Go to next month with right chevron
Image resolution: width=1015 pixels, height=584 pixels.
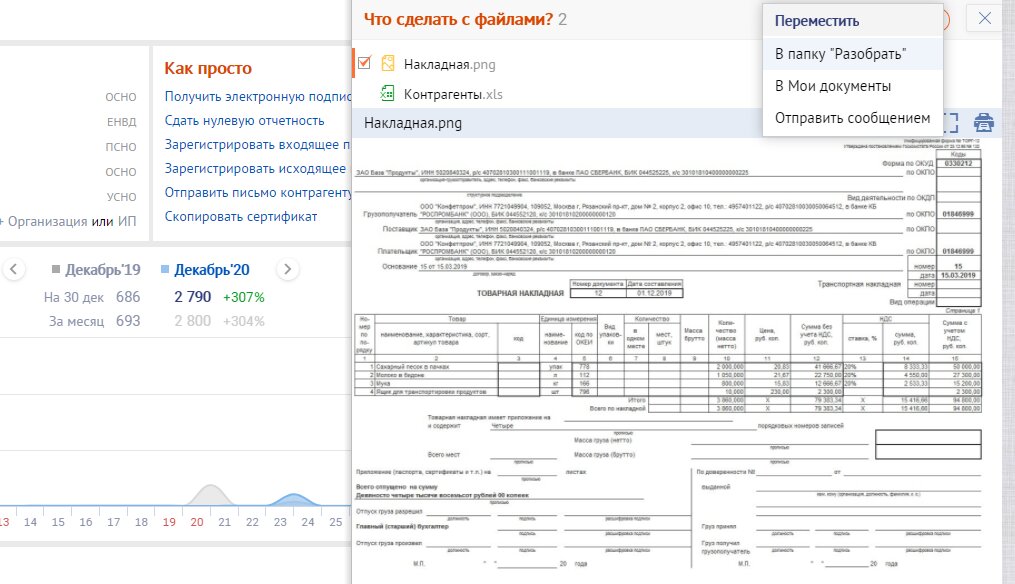[288, 269]
